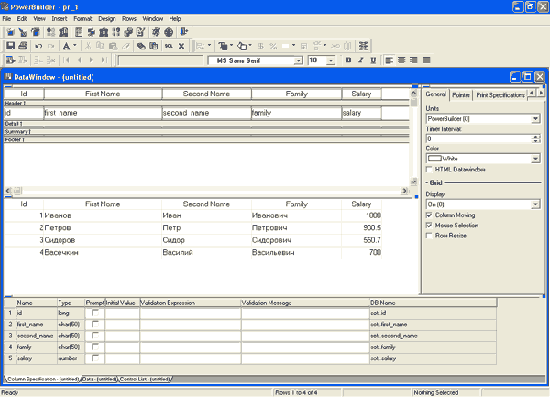Click the Cut scissors icon

[88, 46]
